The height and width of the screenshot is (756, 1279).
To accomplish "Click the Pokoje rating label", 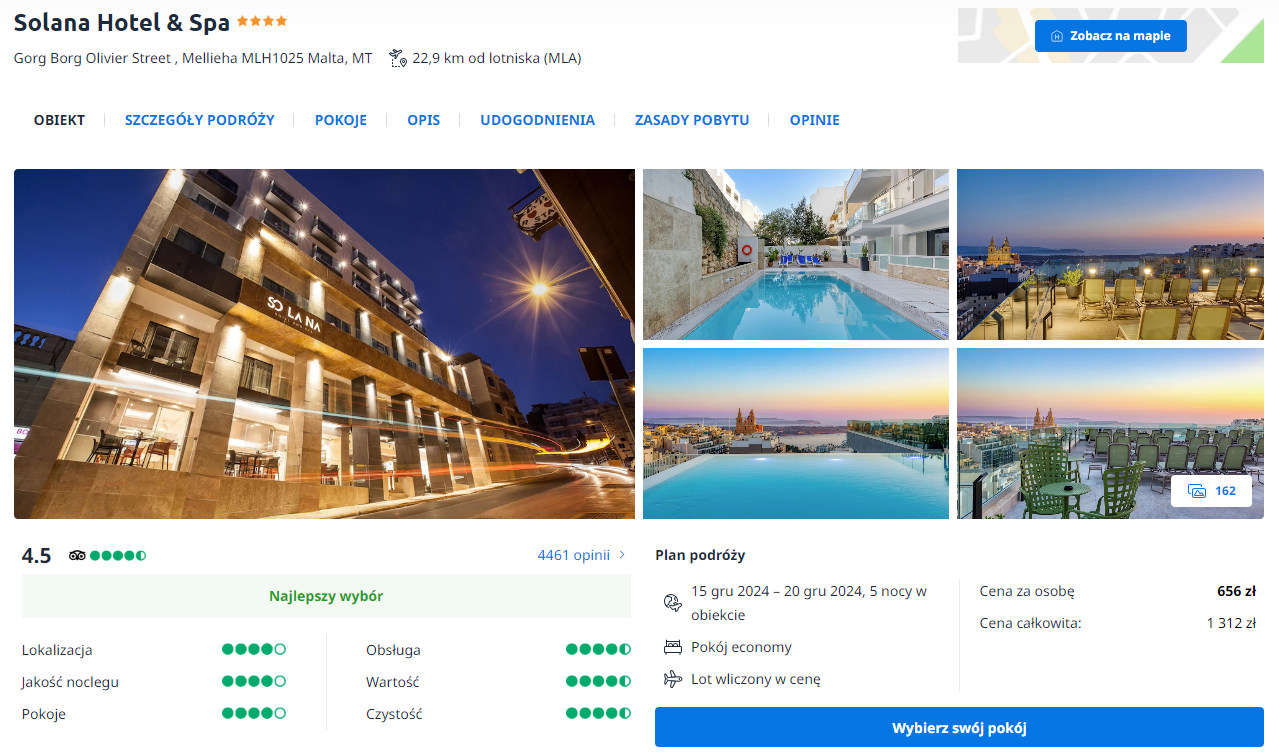I will 44,714.
